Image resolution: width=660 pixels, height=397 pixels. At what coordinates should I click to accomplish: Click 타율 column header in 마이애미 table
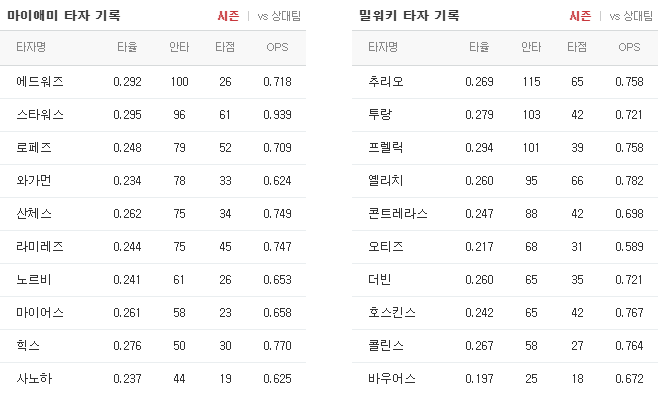pos(127,47)
